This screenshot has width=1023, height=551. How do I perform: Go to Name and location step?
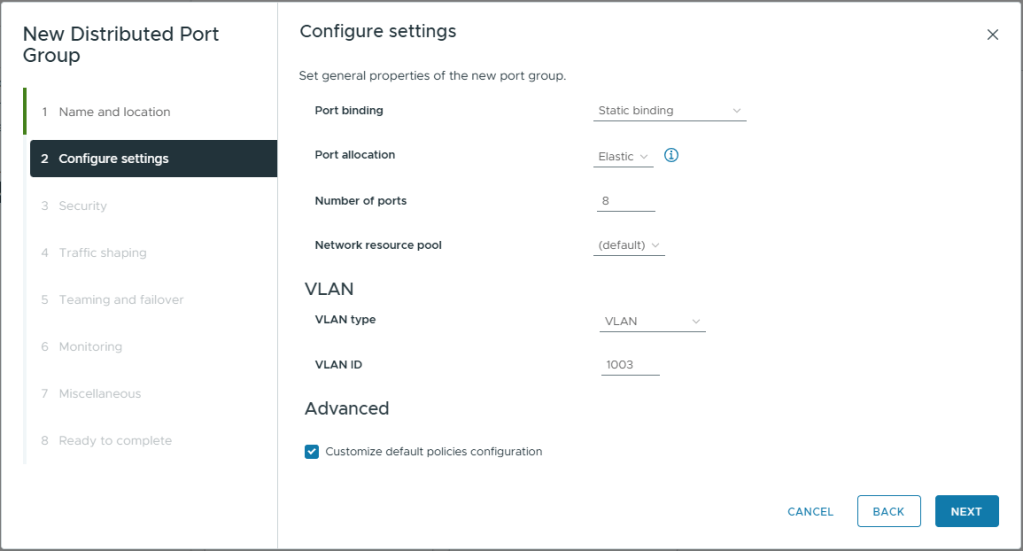coord(114,112)
